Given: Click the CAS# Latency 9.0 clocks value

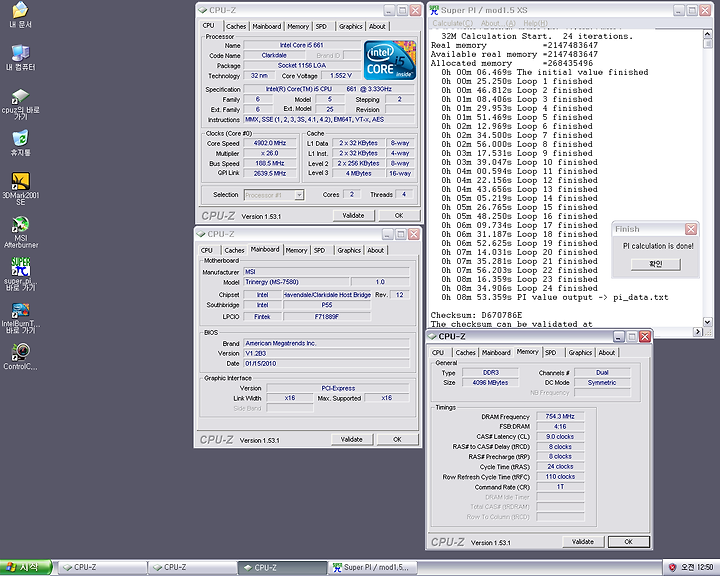Looking at the screenshot, I should pyautogui.click(x=560, y=436).
